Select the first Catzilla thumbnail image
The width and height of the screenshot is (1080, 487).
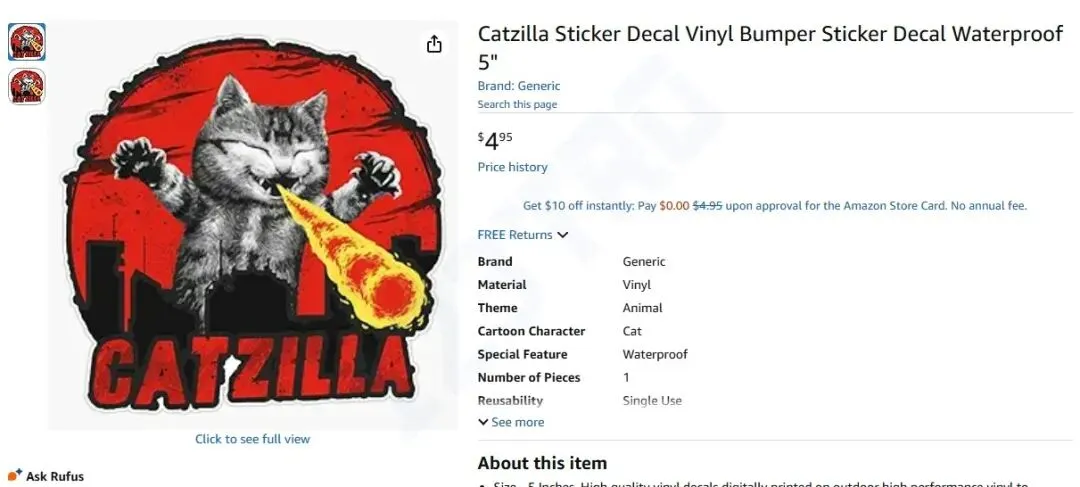[27, 42]
